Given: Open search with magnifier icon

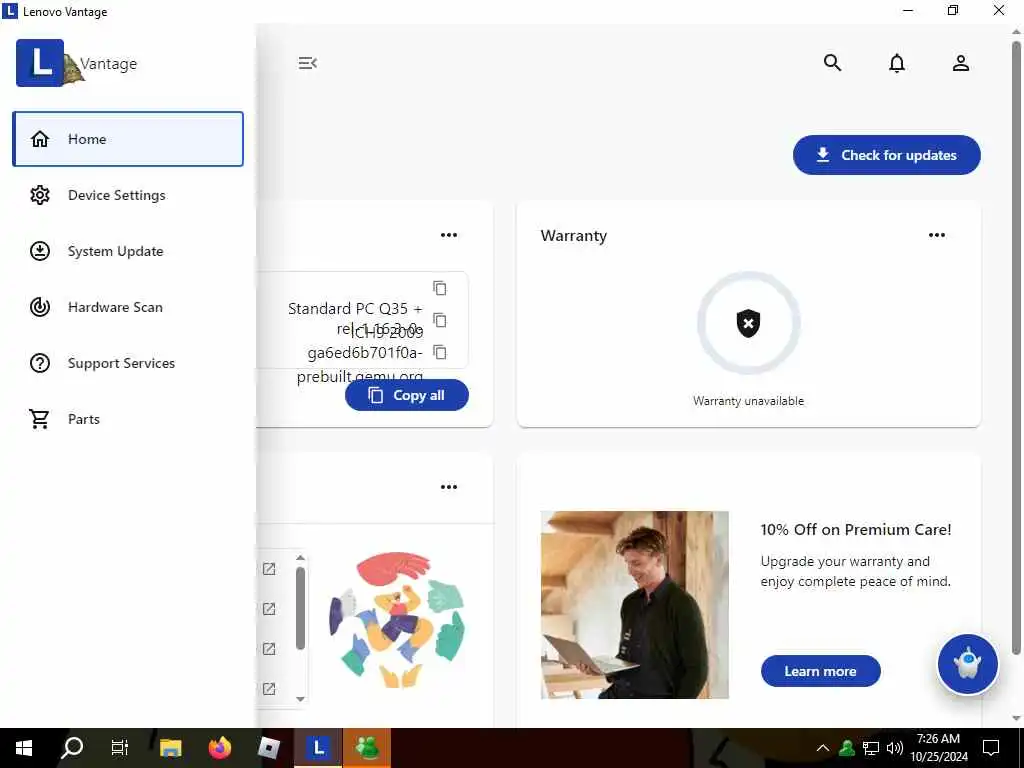Looking at the screenshot, I should click(x=832, y=63).
